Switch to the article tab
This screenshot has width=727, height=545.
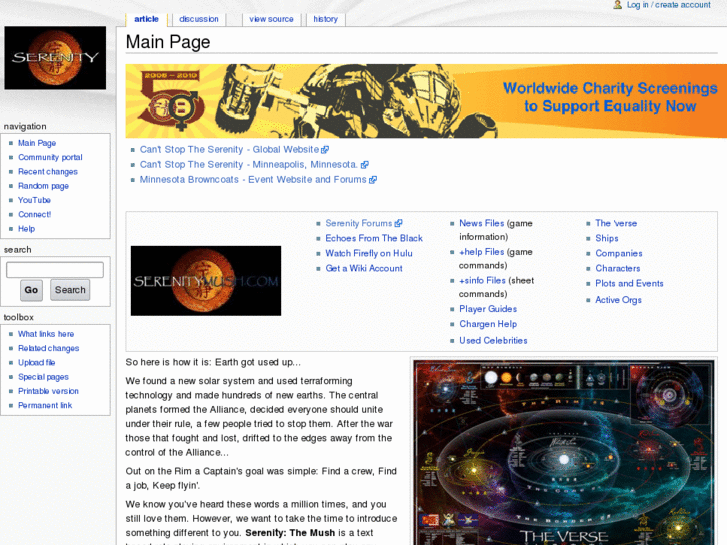[x=147, y=19]
